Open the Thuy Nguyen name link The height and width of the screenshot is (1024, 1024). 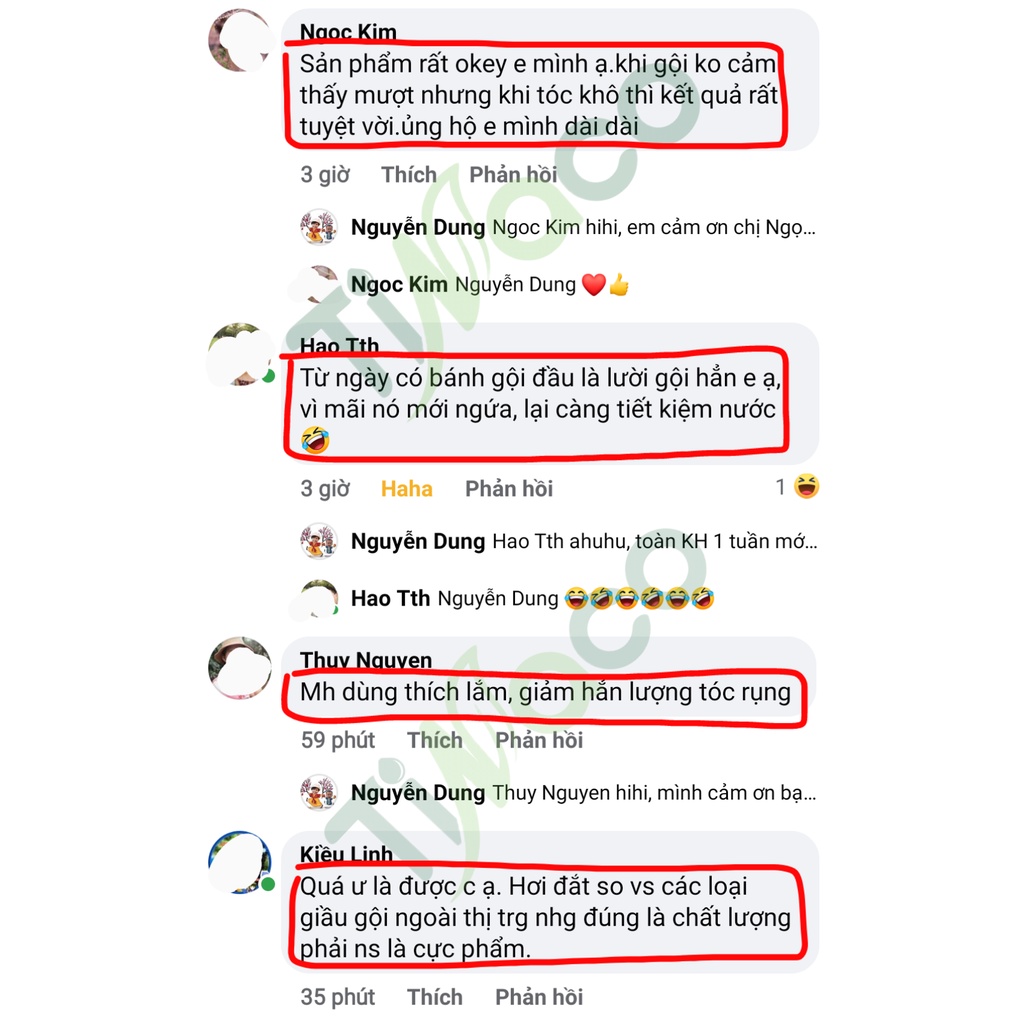point(366,659)
